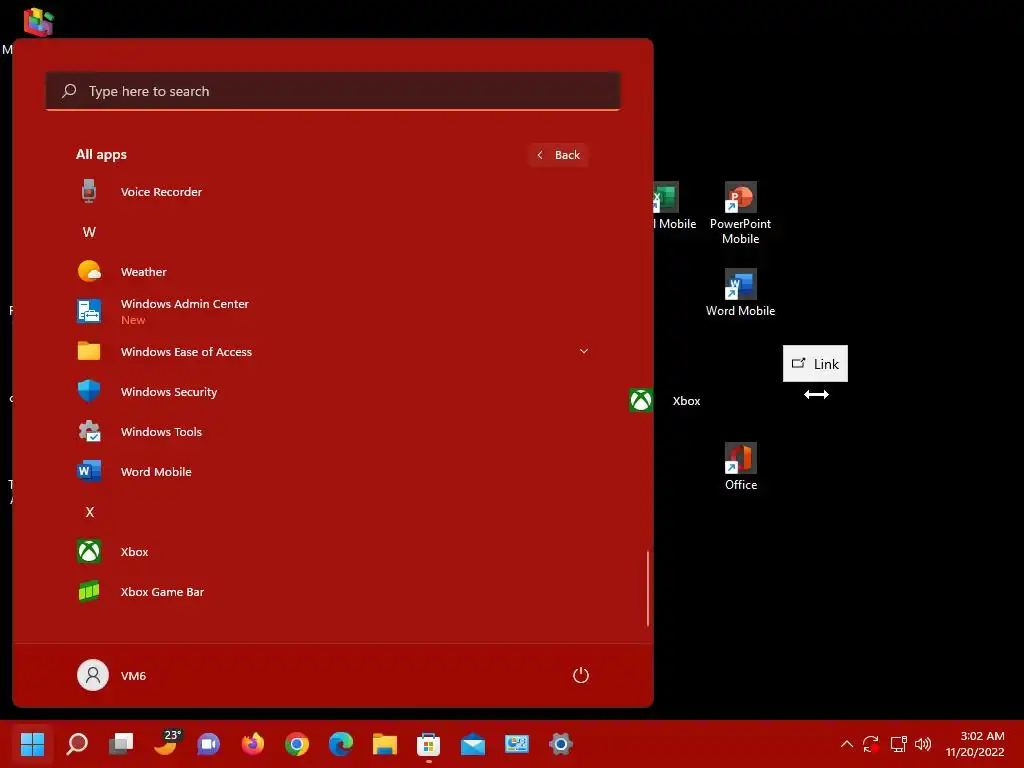The height and width of the screenshot is (768, 1024).
Task: Click the VM6 user account avatar
Action: tap(93, 675)
